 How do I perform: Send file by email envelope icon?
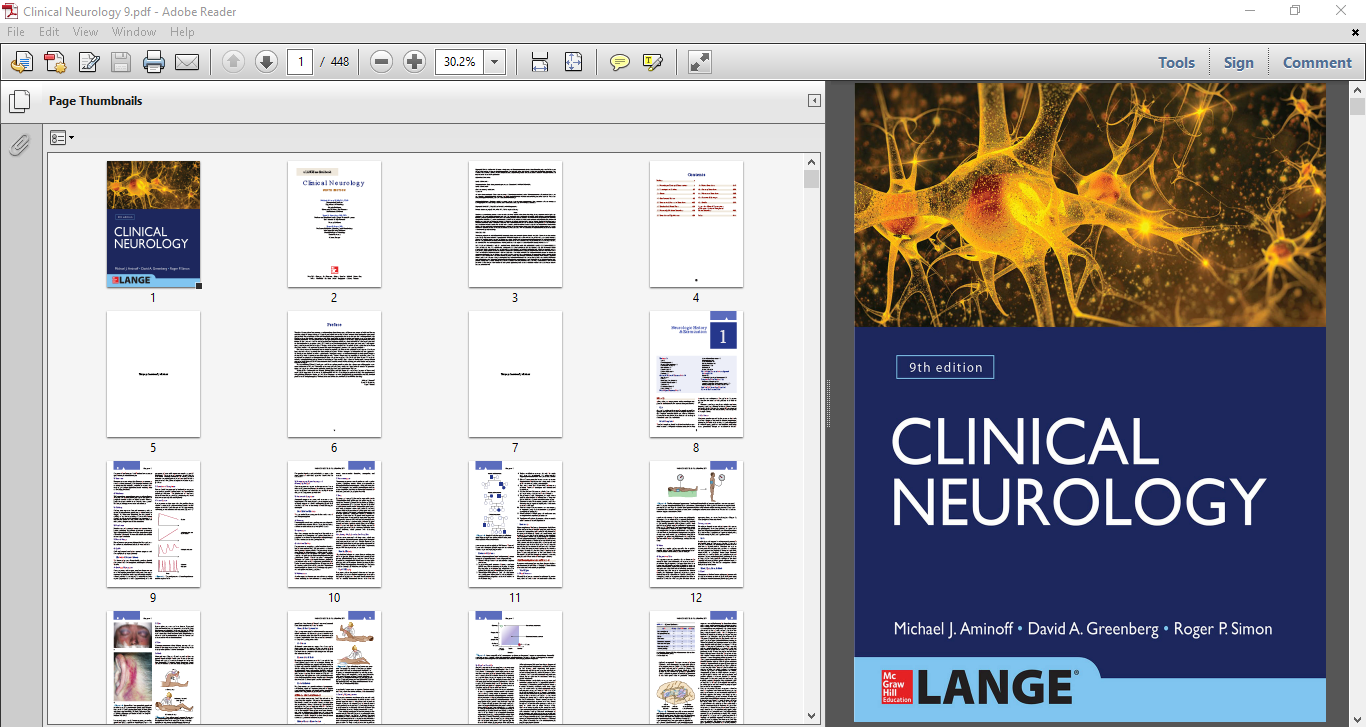click(x=187, y=62)
